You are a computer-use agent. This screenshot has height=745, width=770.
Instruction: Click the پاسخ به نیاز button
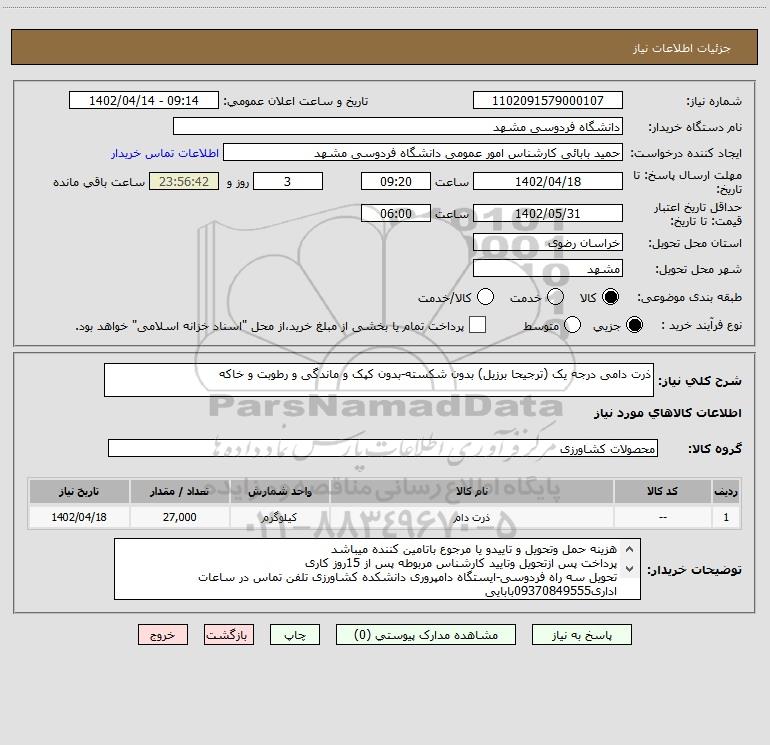pos(582,635)
